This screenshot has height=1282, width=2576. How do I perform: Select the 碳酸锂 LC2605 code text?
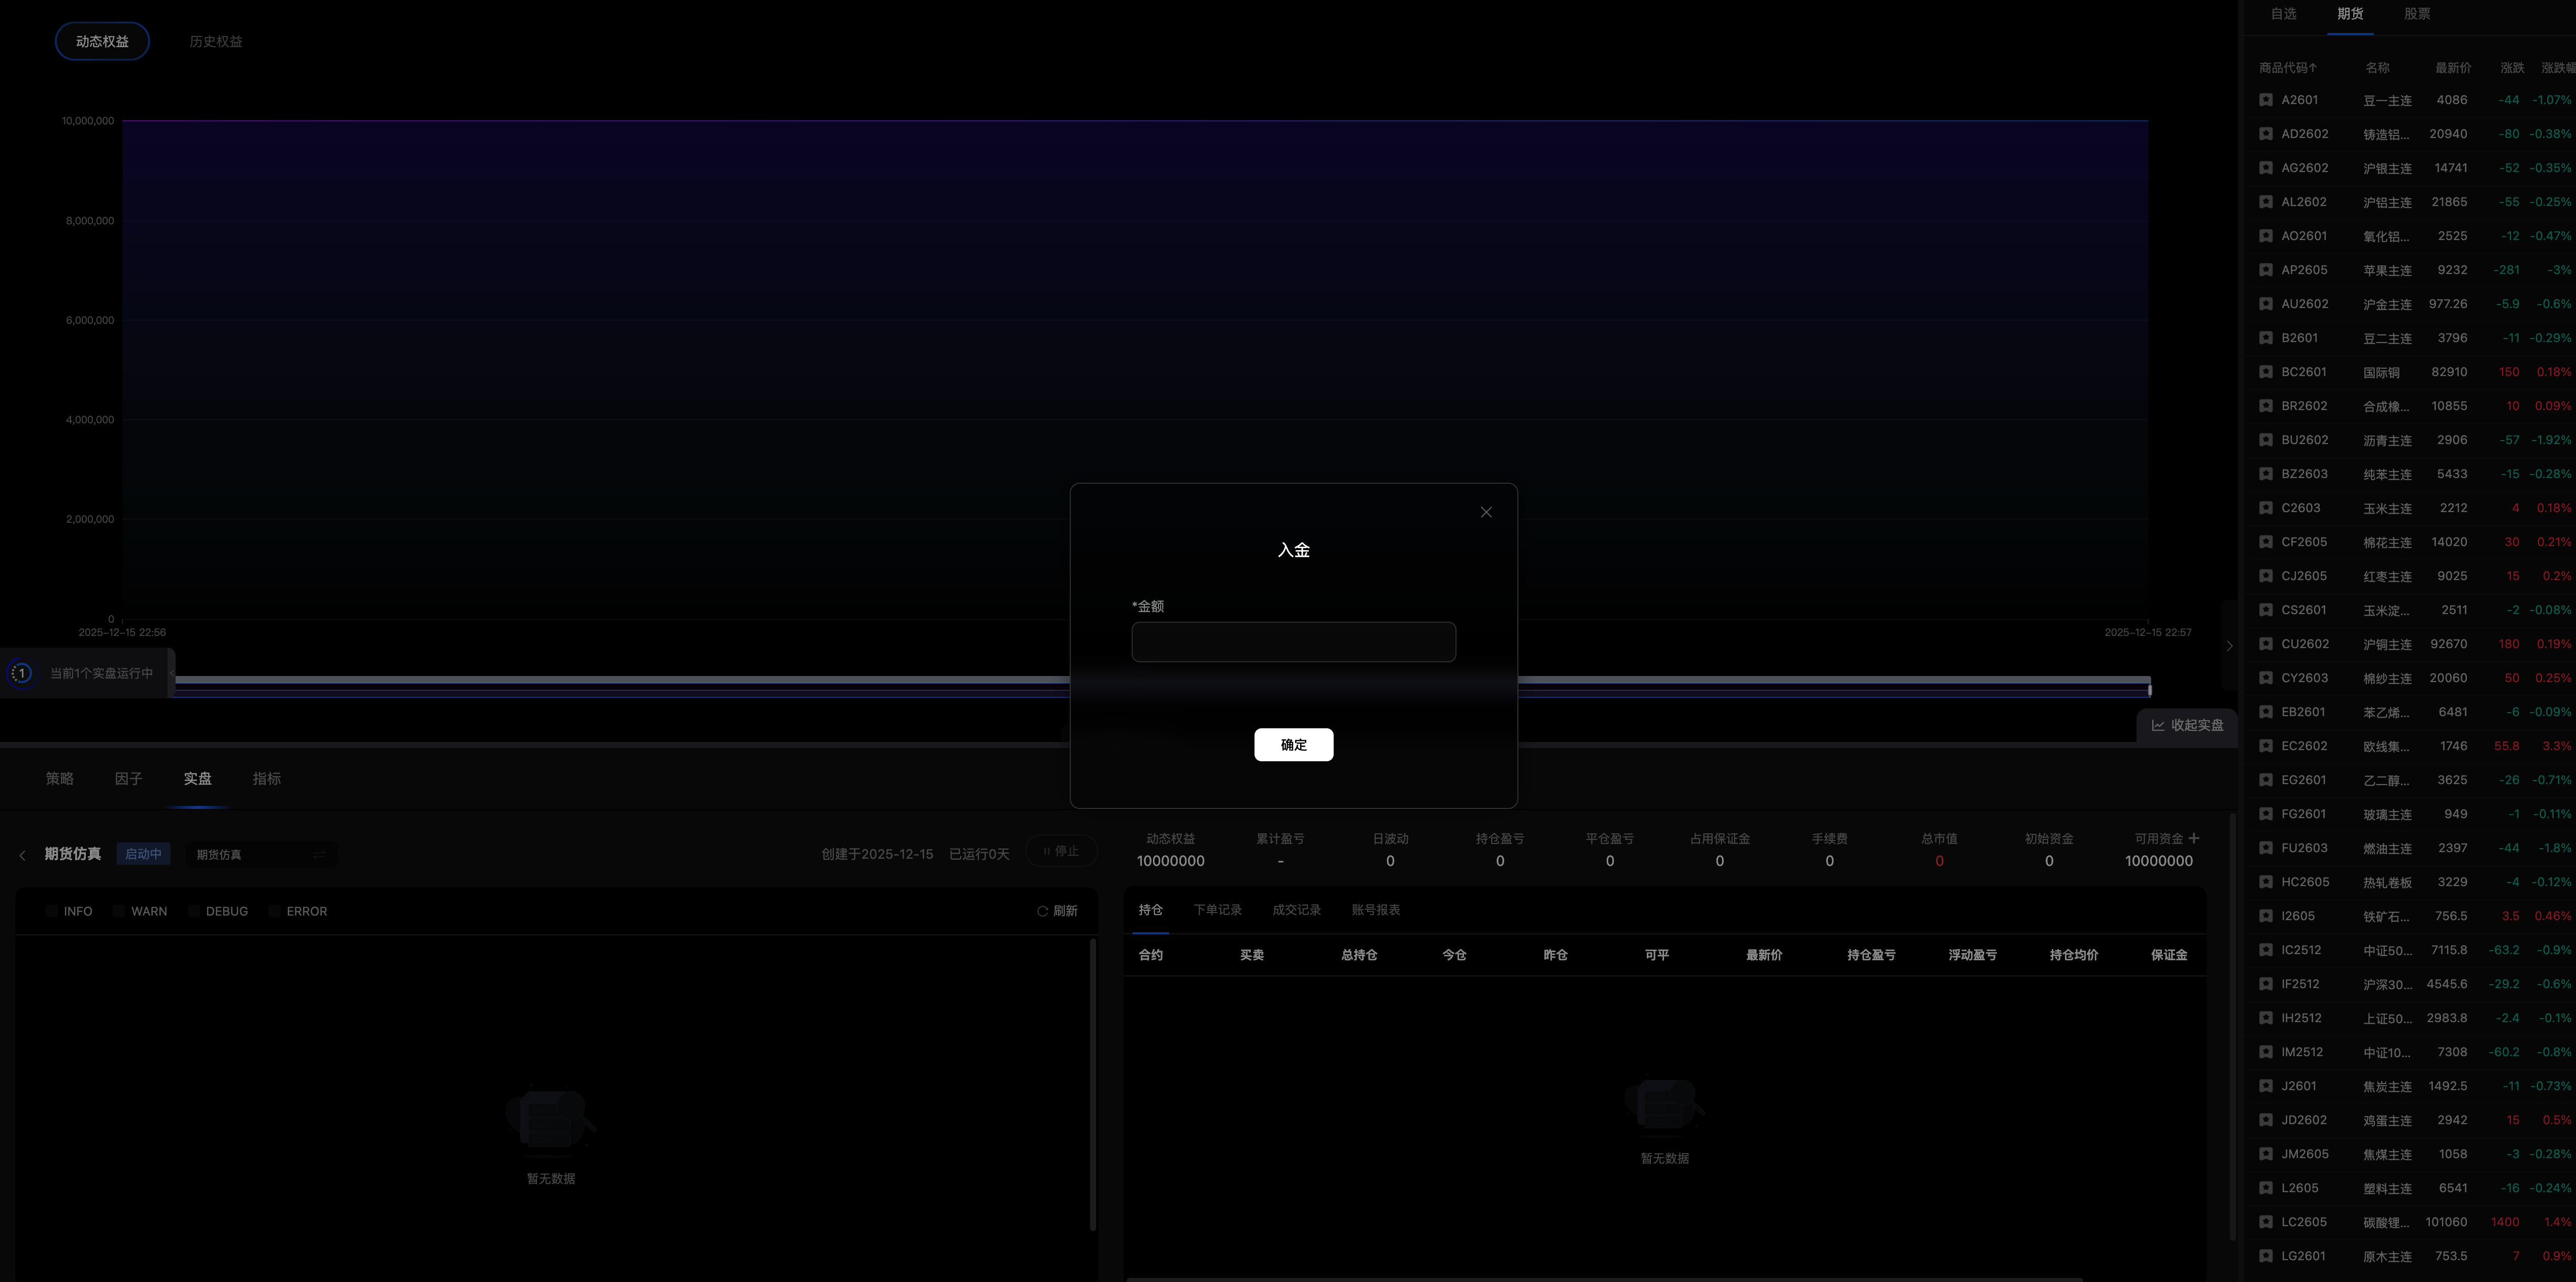coord(2304,1222)
